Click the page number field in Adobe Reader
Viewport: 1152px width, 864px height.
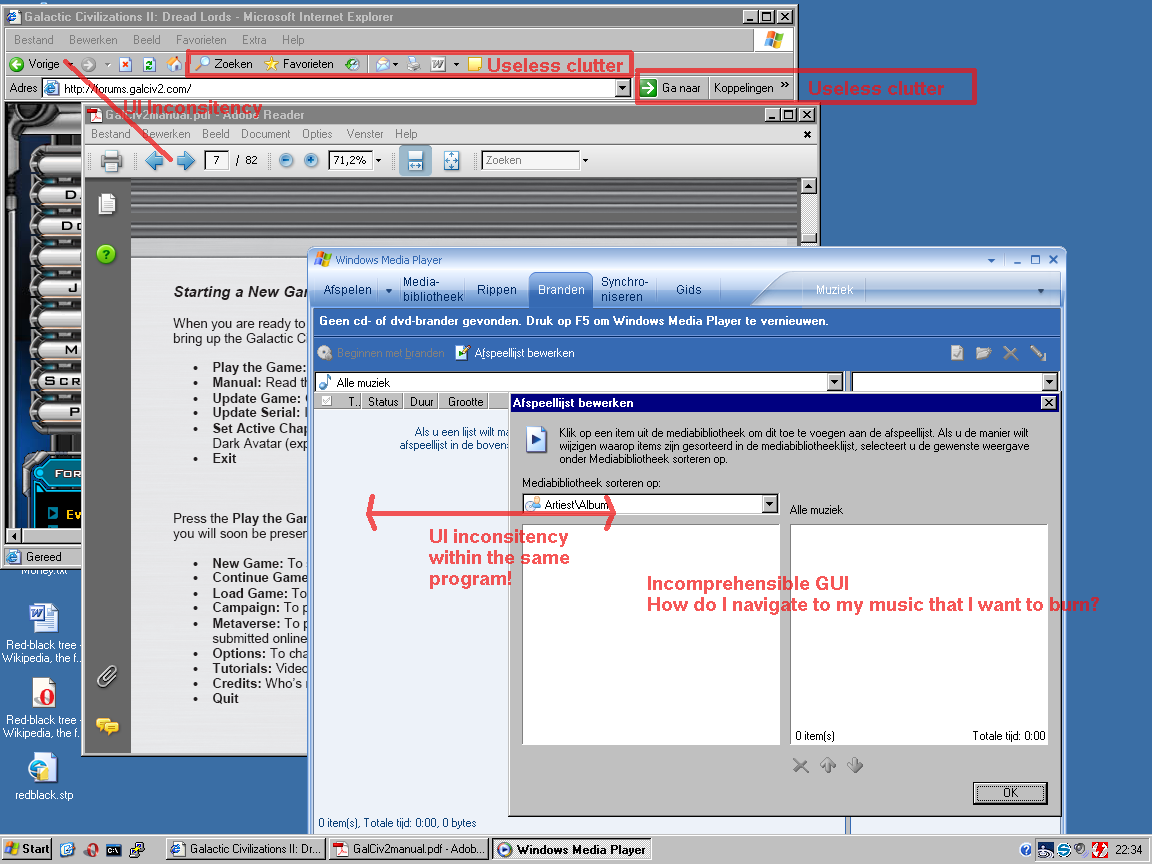click(x=216, y=160)
